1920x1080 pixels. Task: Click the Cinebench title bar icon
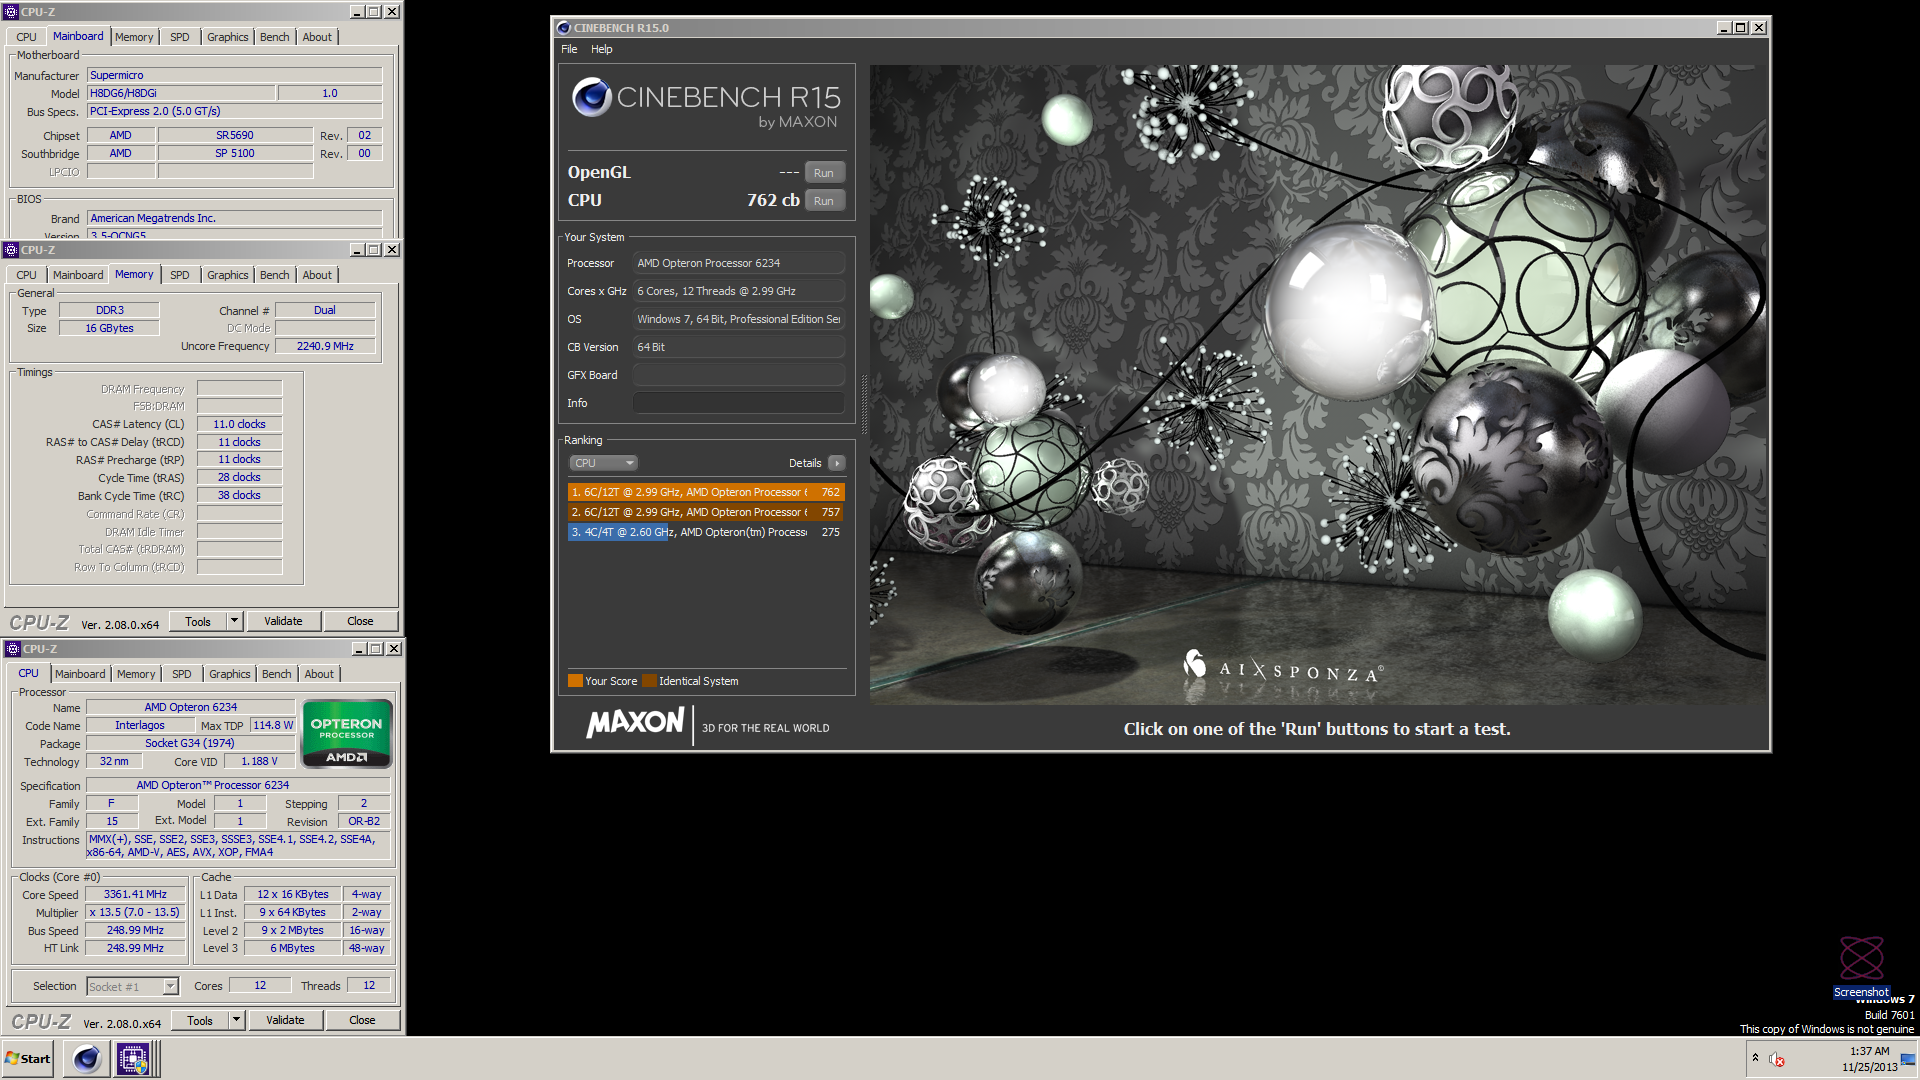tap(564, 28)
